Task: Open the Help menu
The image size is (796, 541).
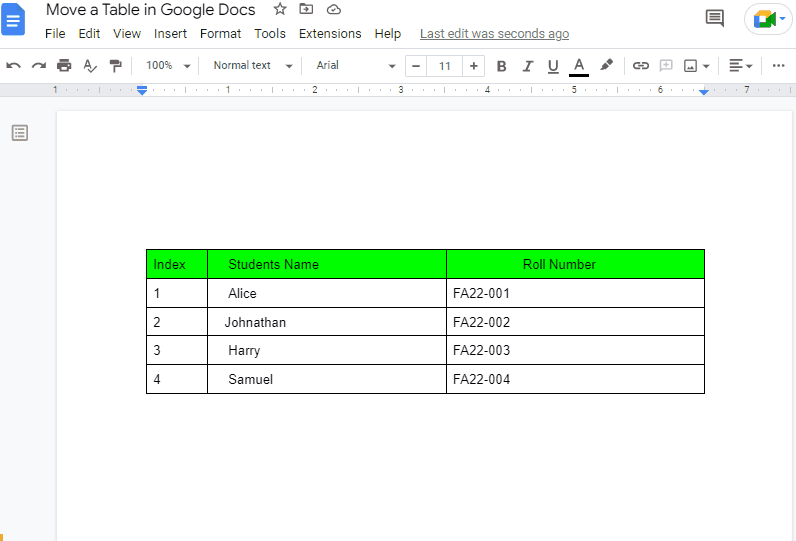Action: tap(387, 33)
